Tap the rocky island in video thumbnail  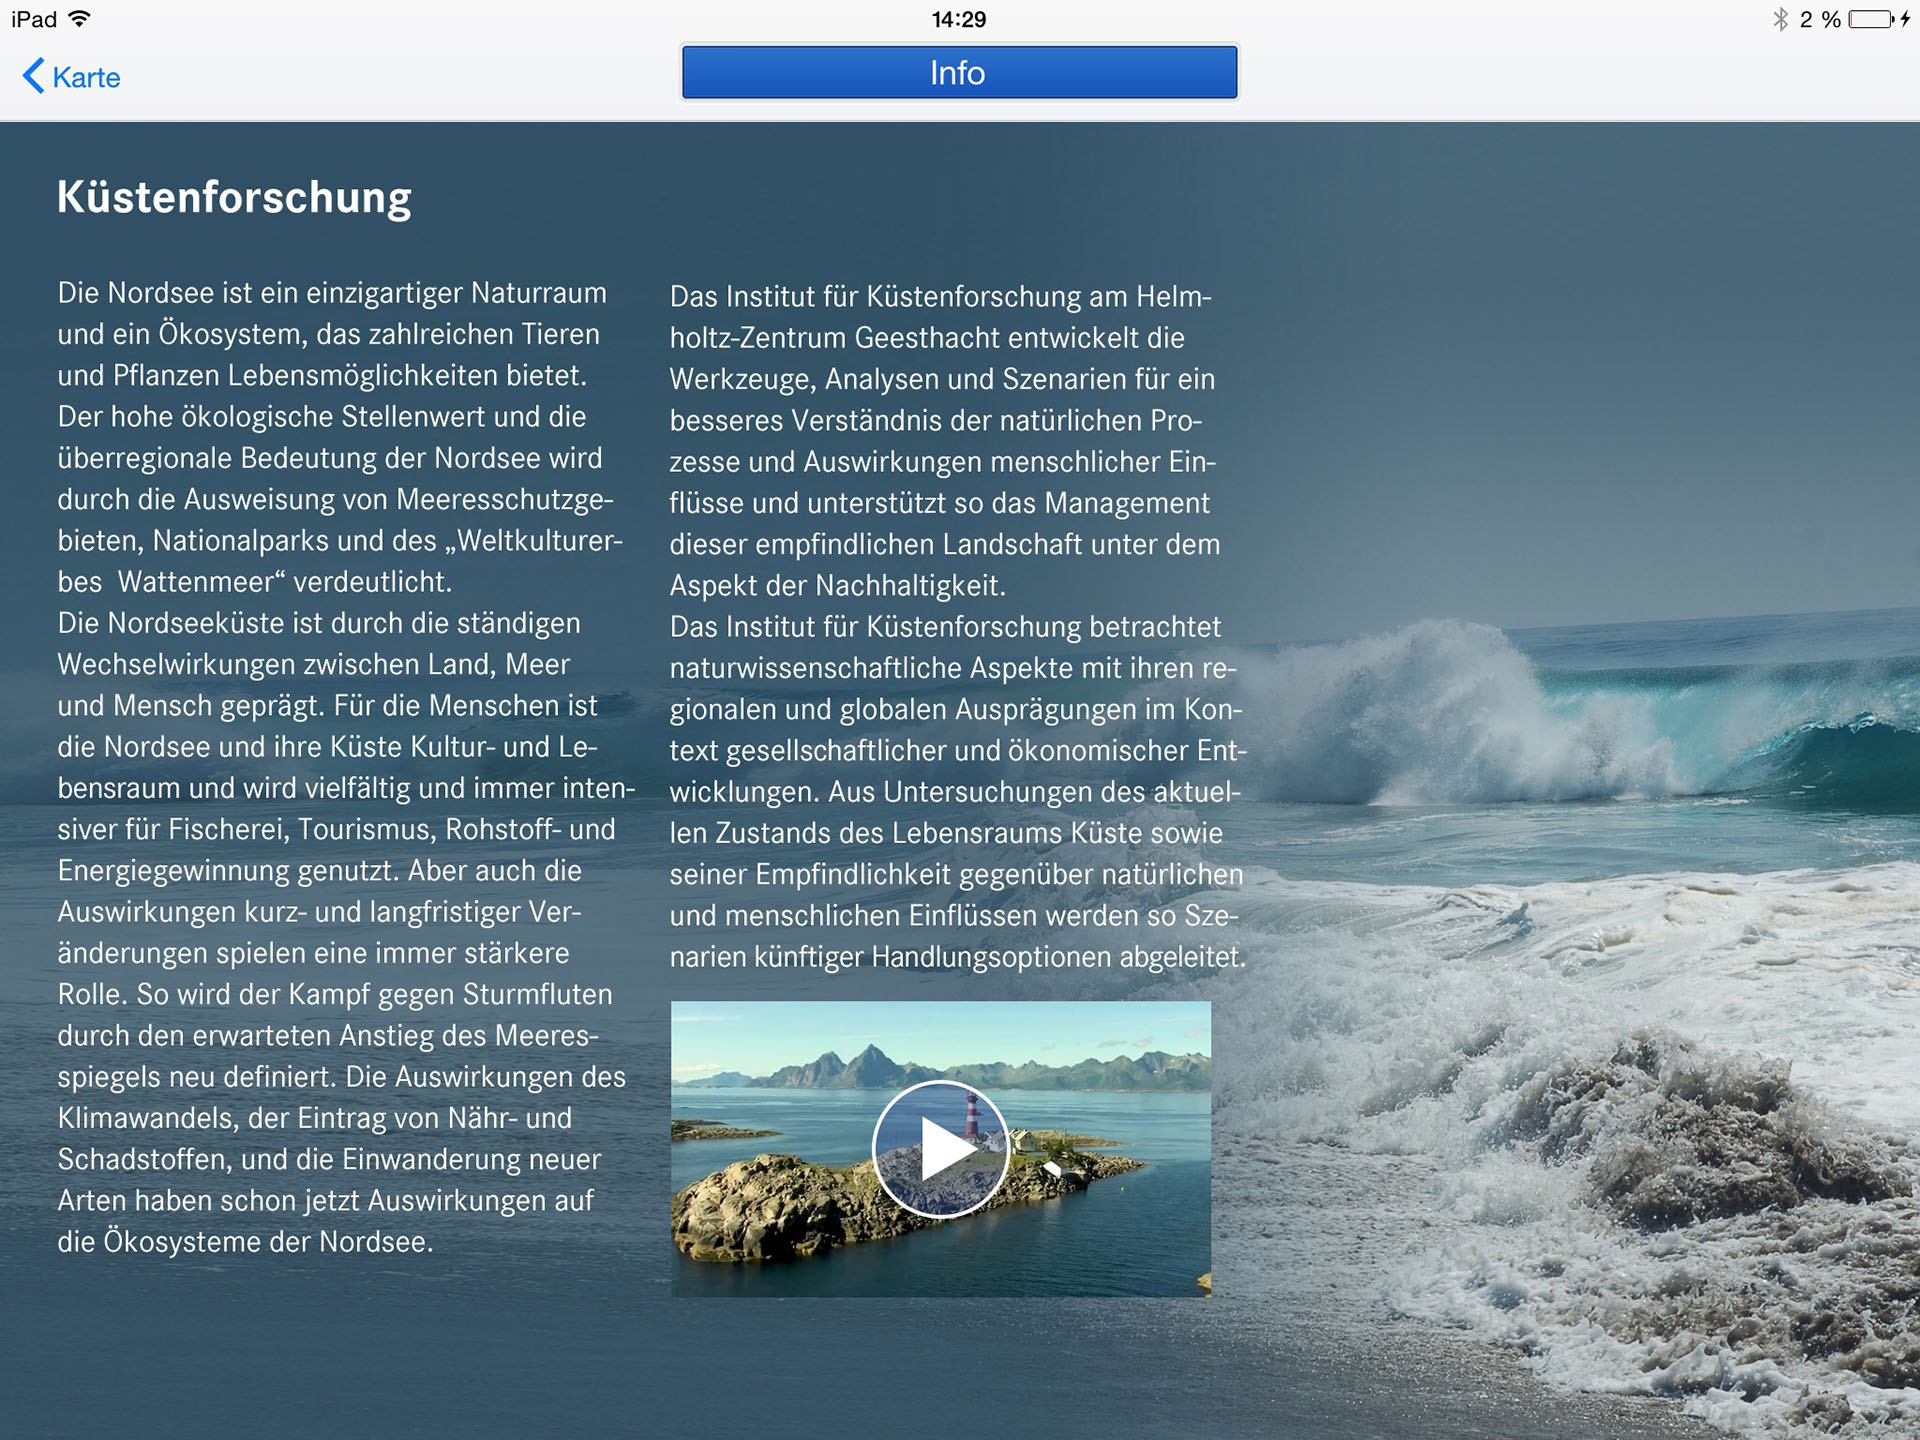pyautogui.click(x=760, y=1210)
